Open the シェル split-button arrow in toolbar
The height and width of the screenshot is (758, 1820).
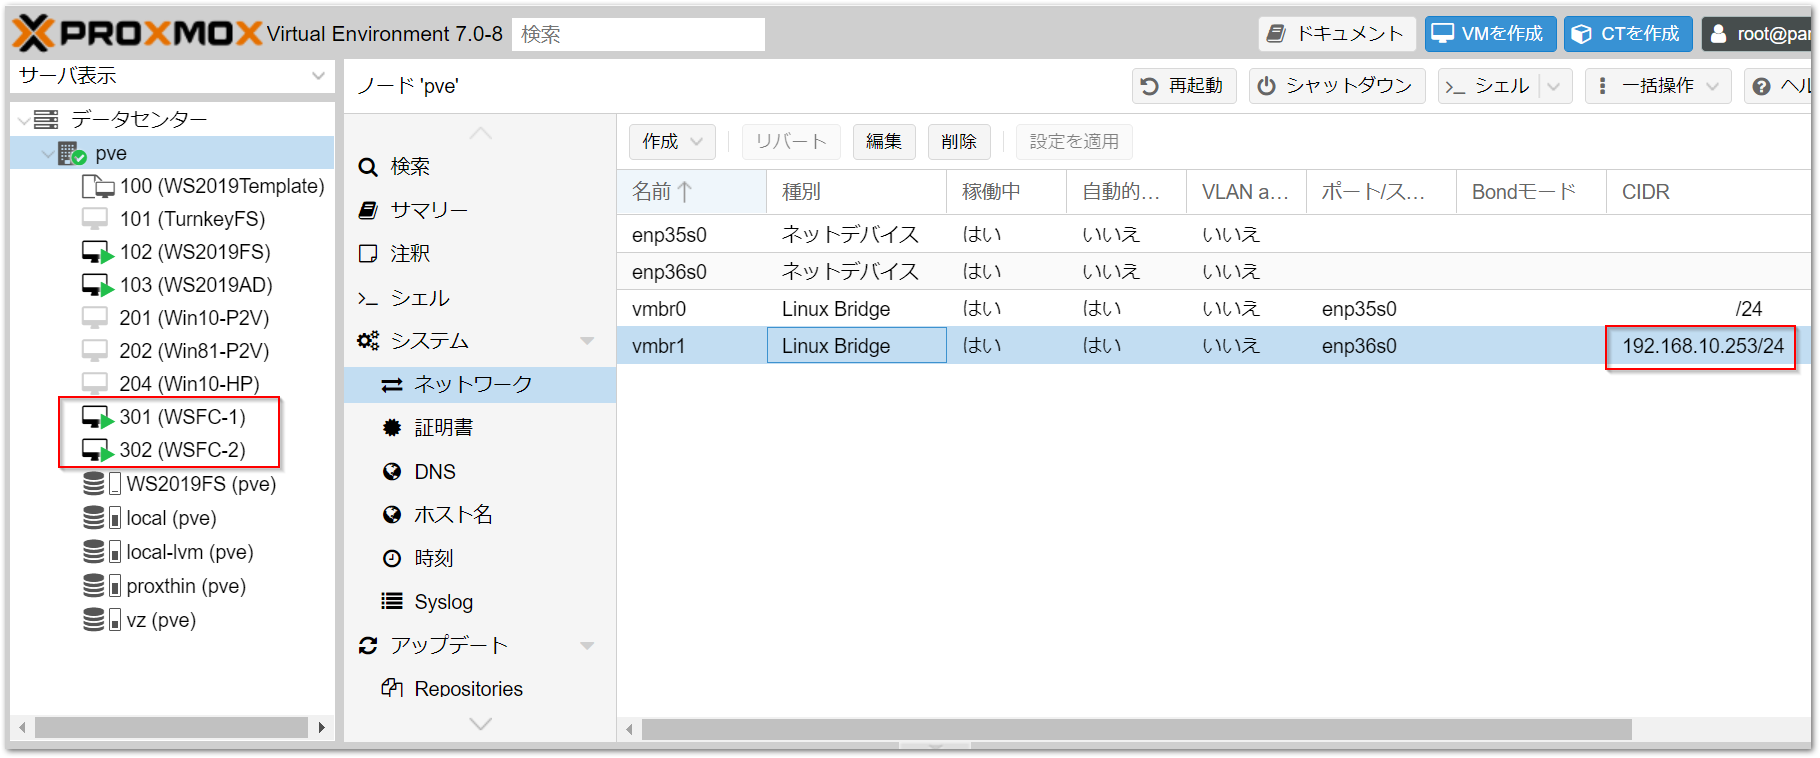click(x=1554, y=87)
